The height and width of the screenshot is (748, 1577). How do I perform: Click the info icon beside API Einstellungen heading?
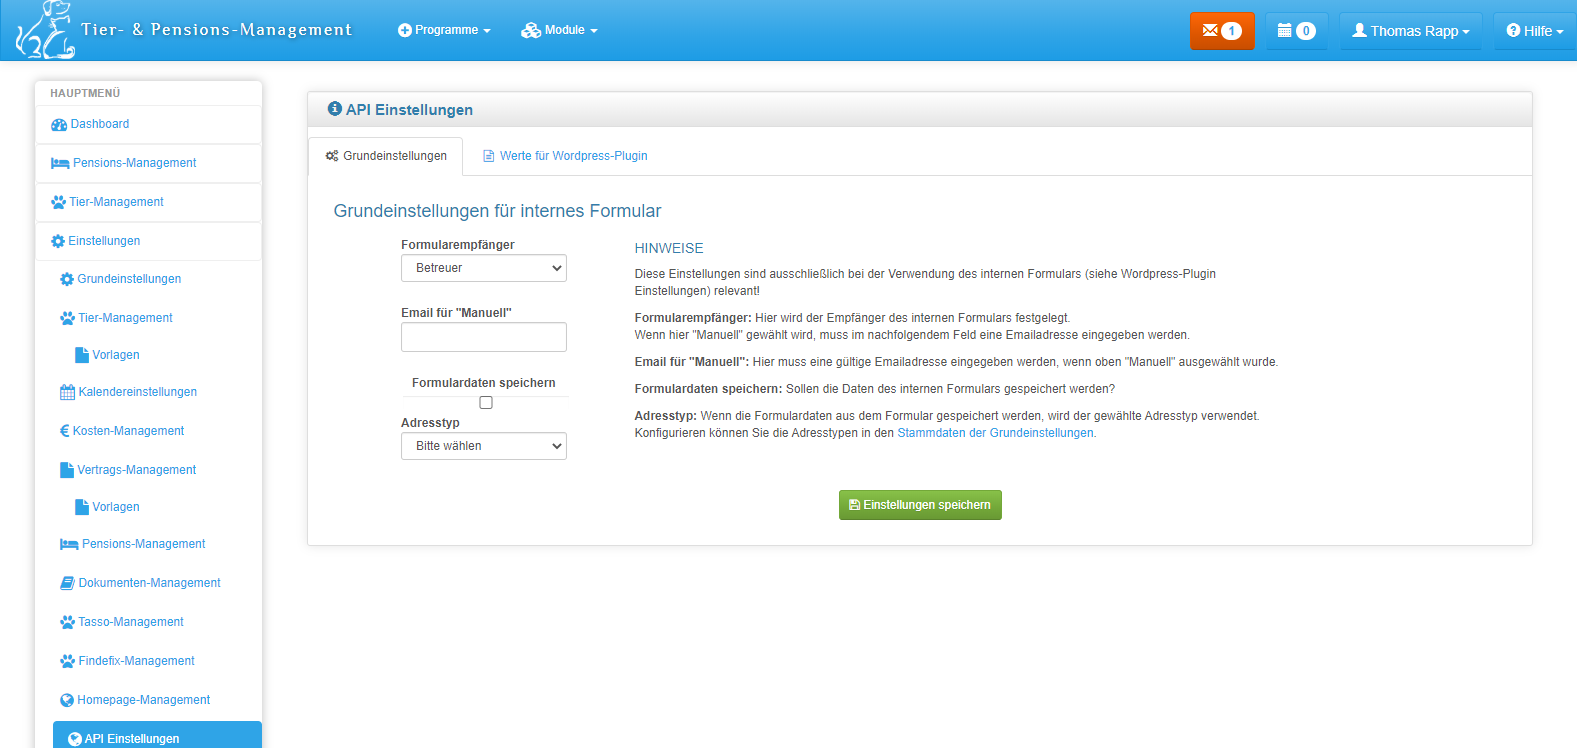[x=335, y=109]
